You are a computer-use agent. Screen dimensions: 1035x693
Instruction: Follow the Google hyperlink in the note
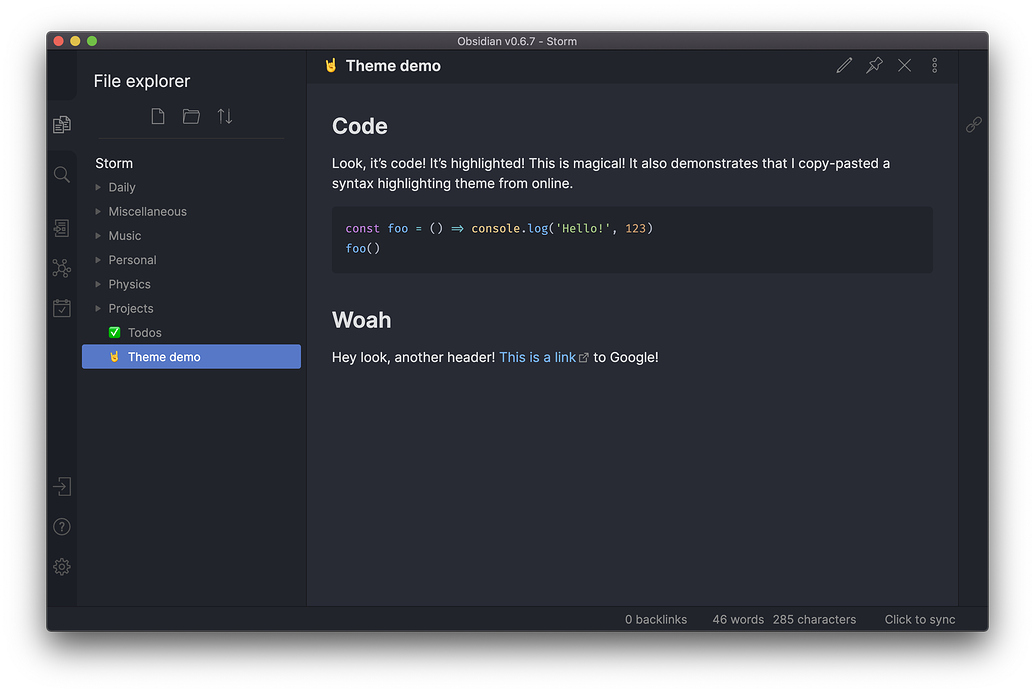tap(538, 357)
